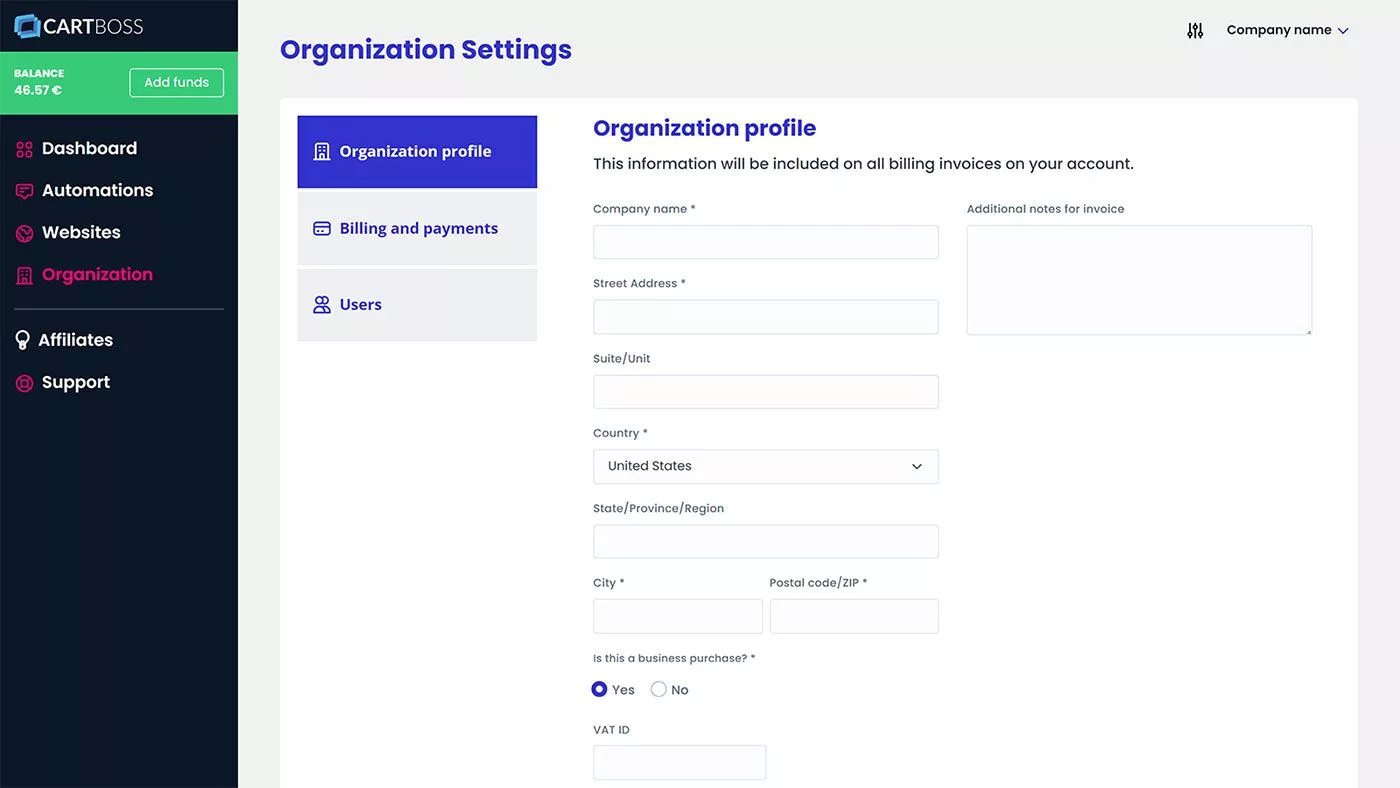Click the Organization building icon in sidebar
The width and height of the screenshot is (1400, 788).
point(25,275)
